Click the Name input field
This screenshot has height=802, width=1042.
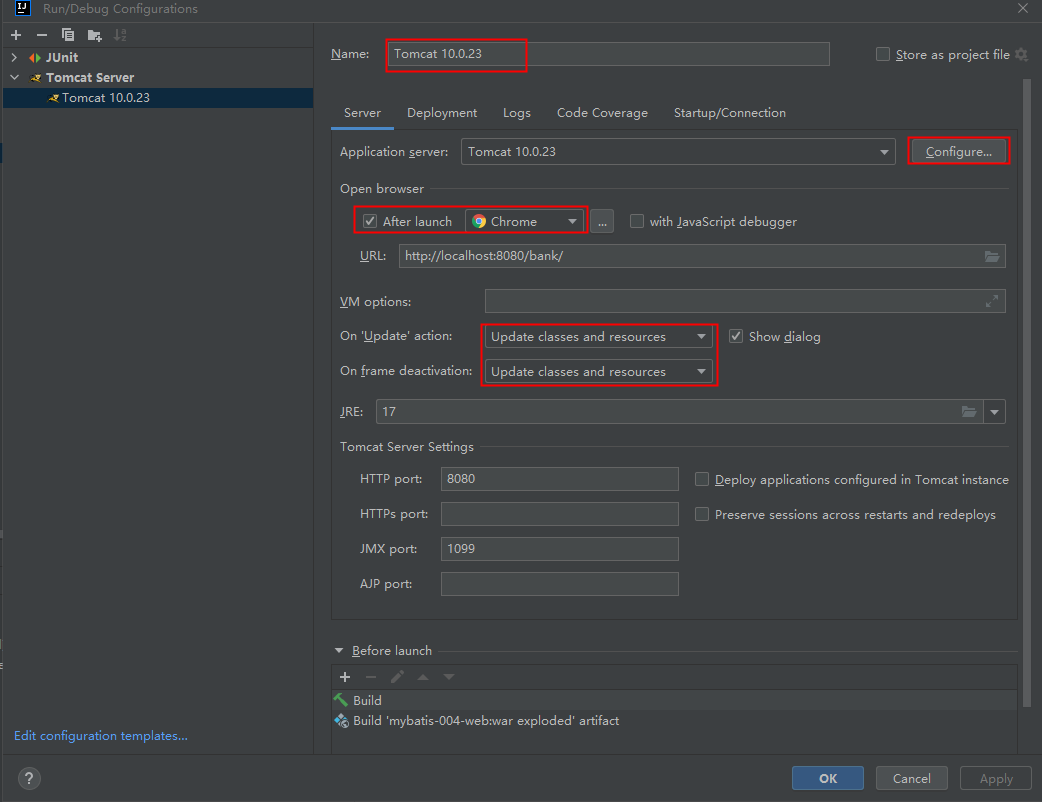[x=608, y=54]
